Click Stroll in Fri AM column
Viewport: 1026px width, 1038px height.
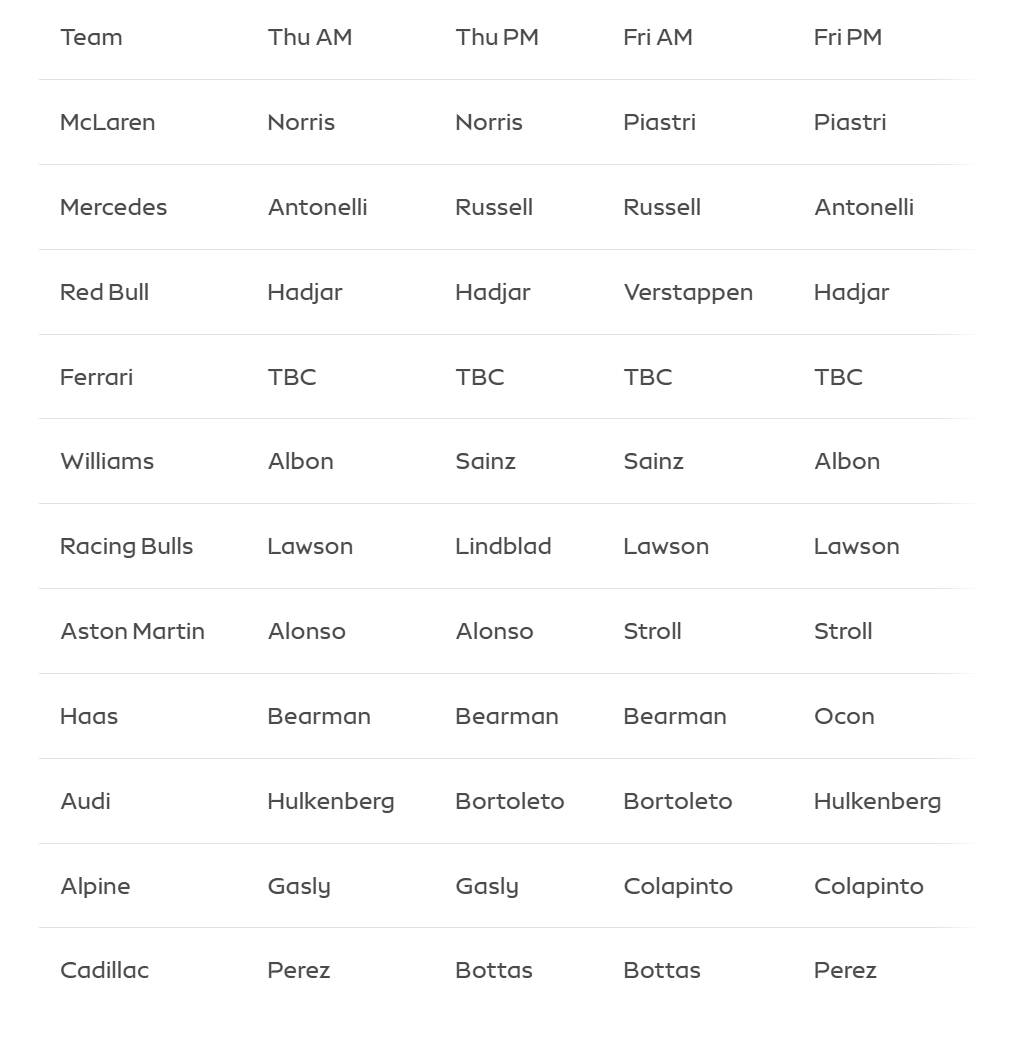[x=652, y=631]
